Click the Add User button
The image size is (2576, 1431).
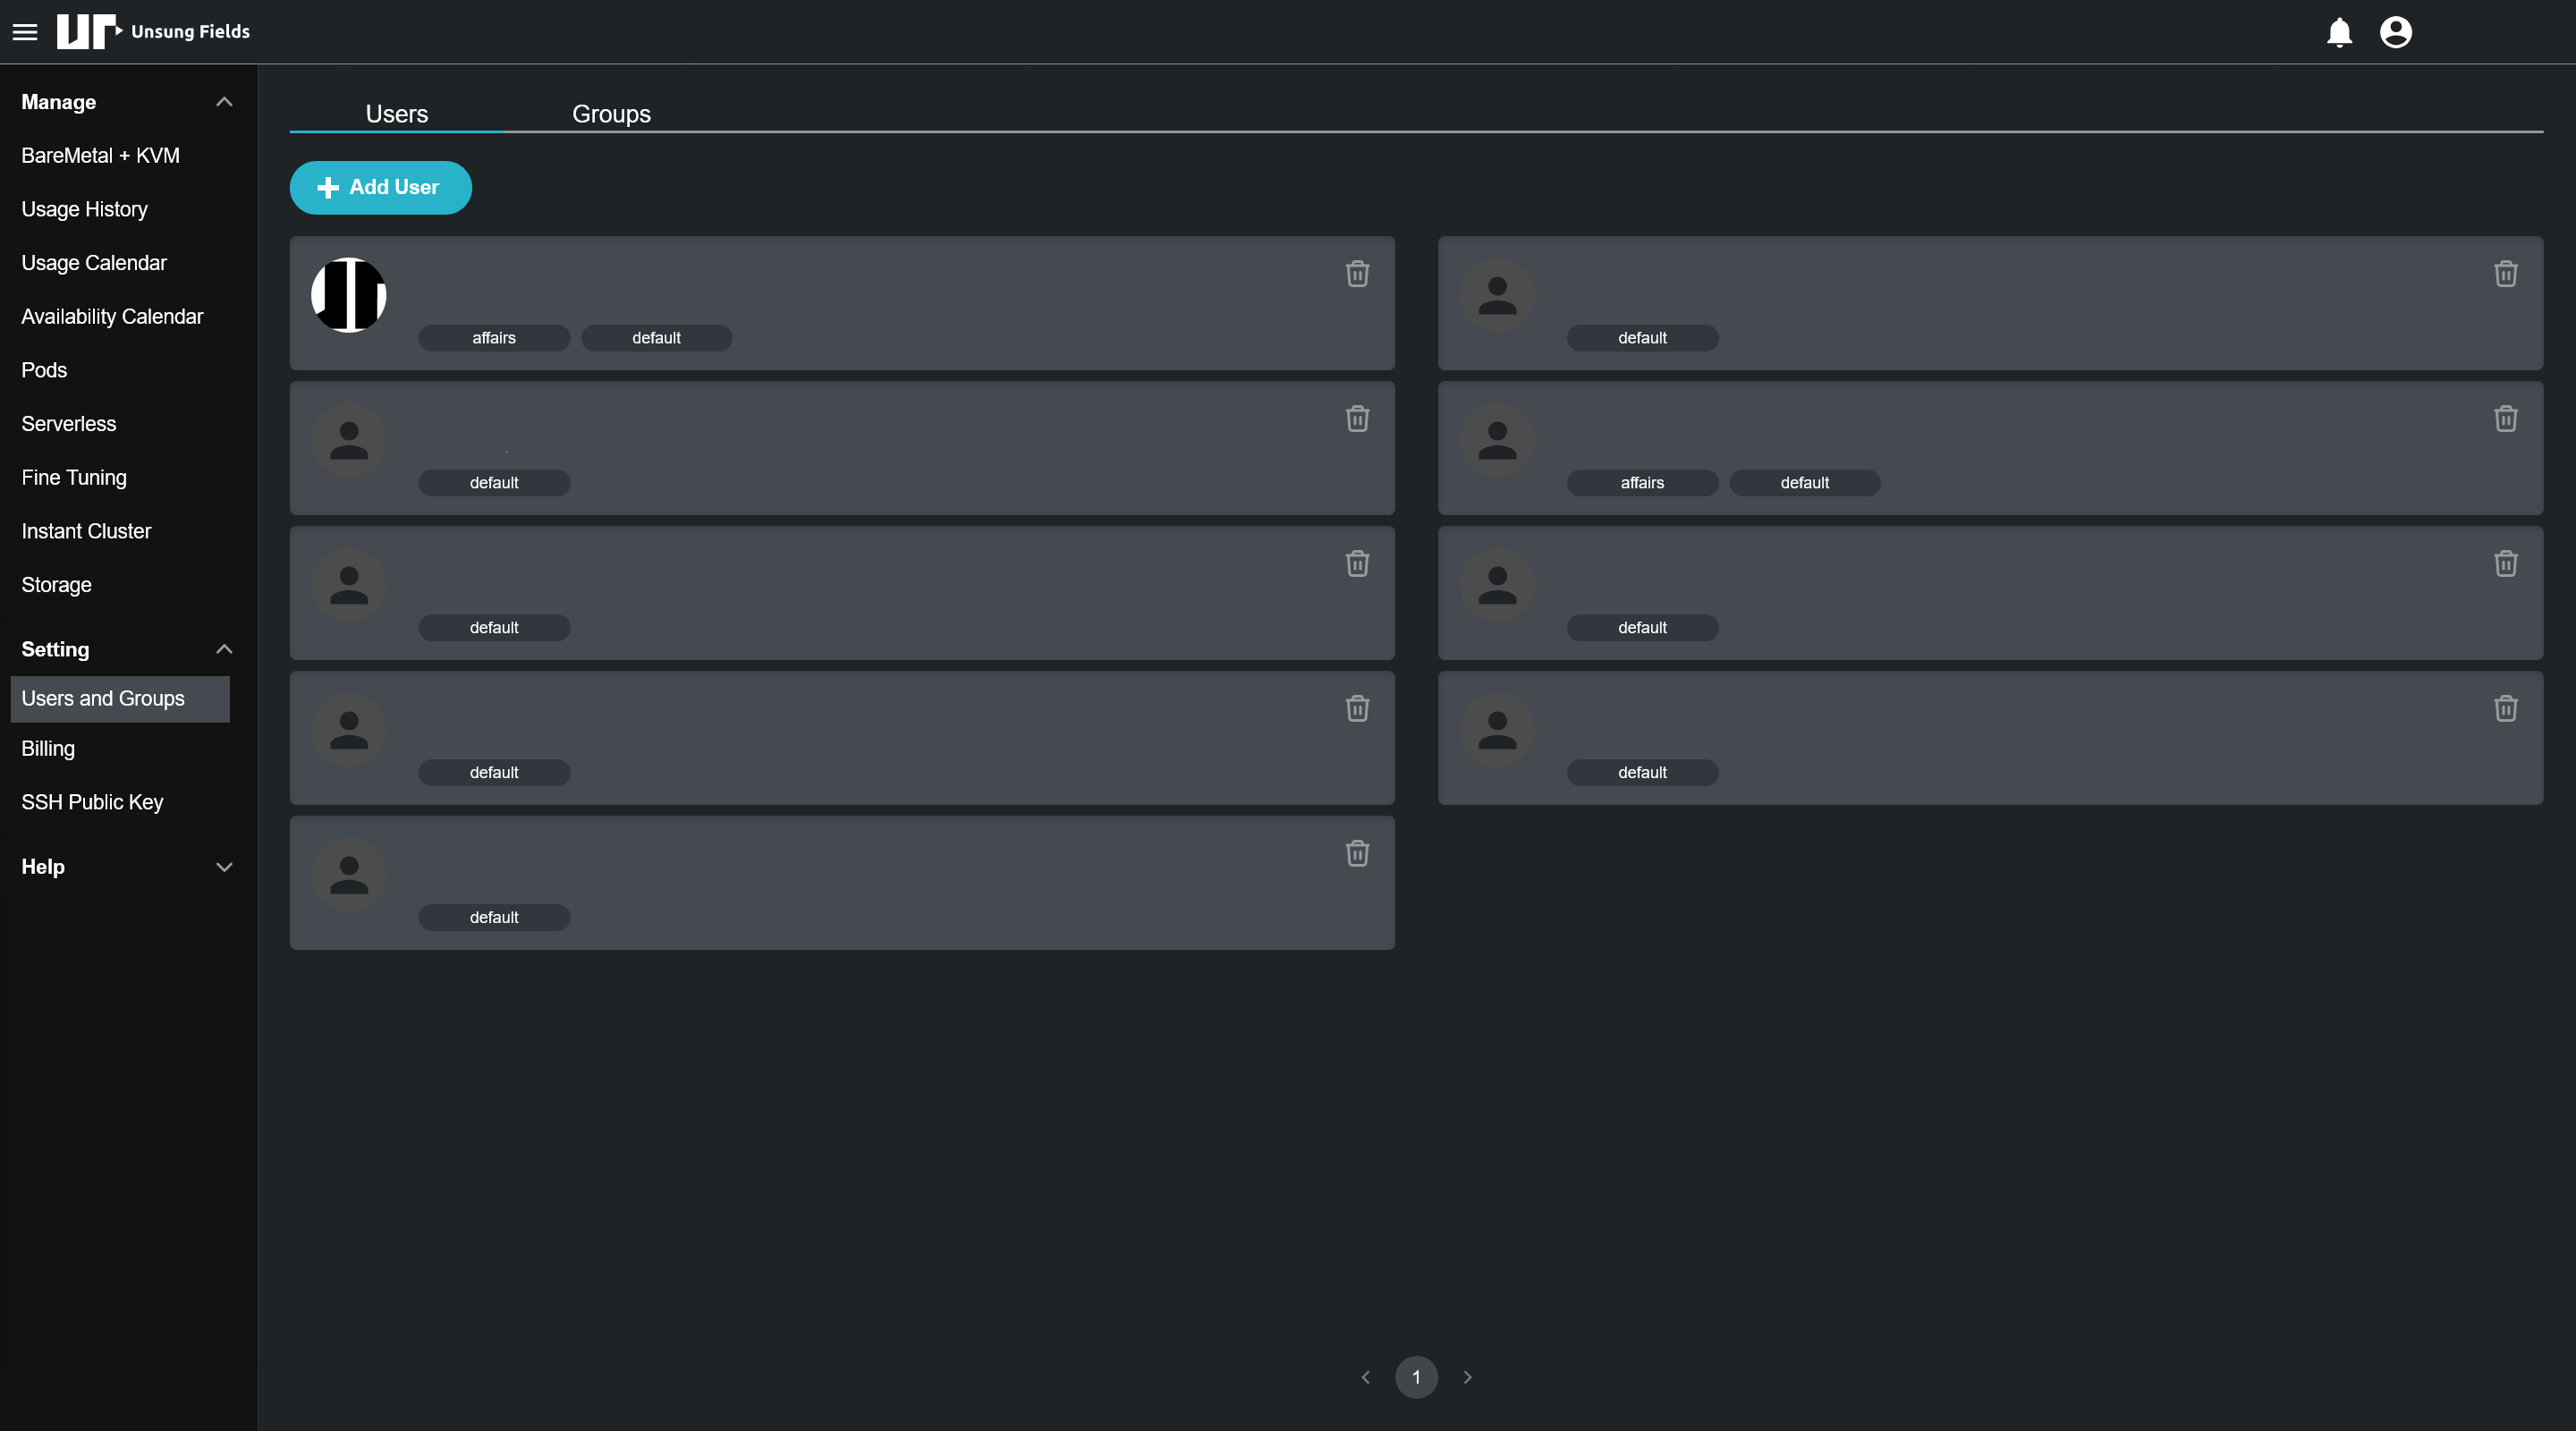point(380,187)
